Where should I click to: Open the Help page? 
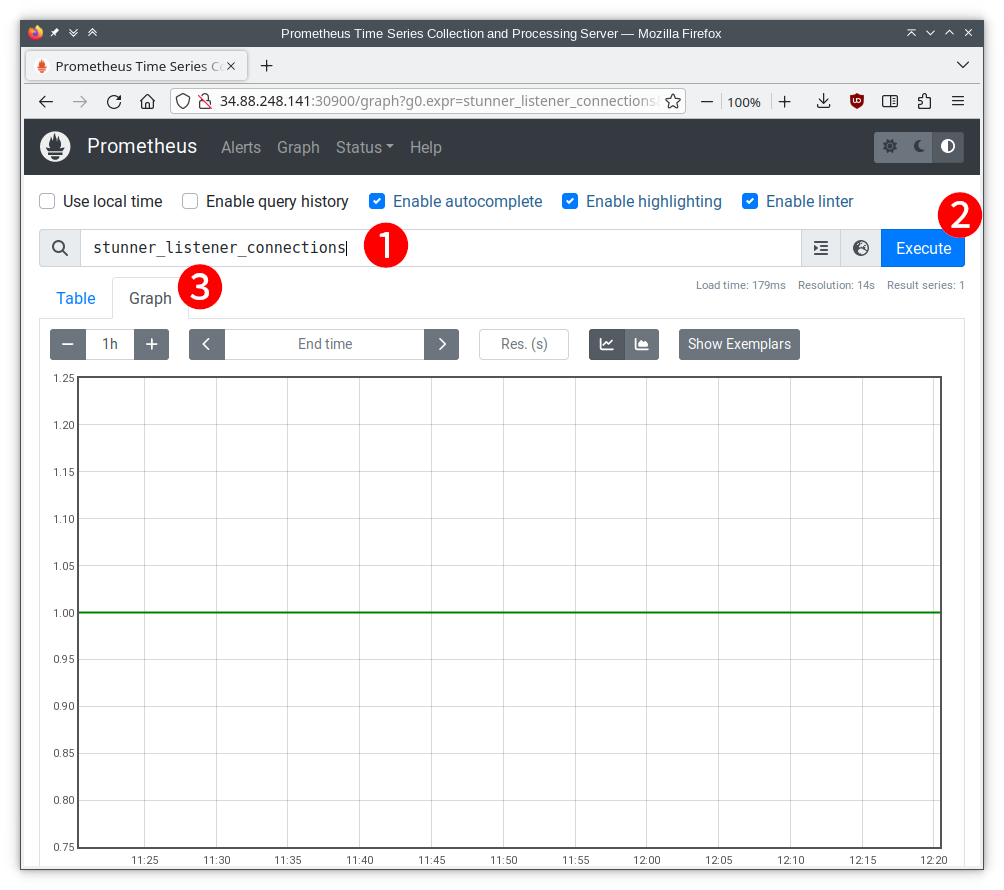click(426, 147)
